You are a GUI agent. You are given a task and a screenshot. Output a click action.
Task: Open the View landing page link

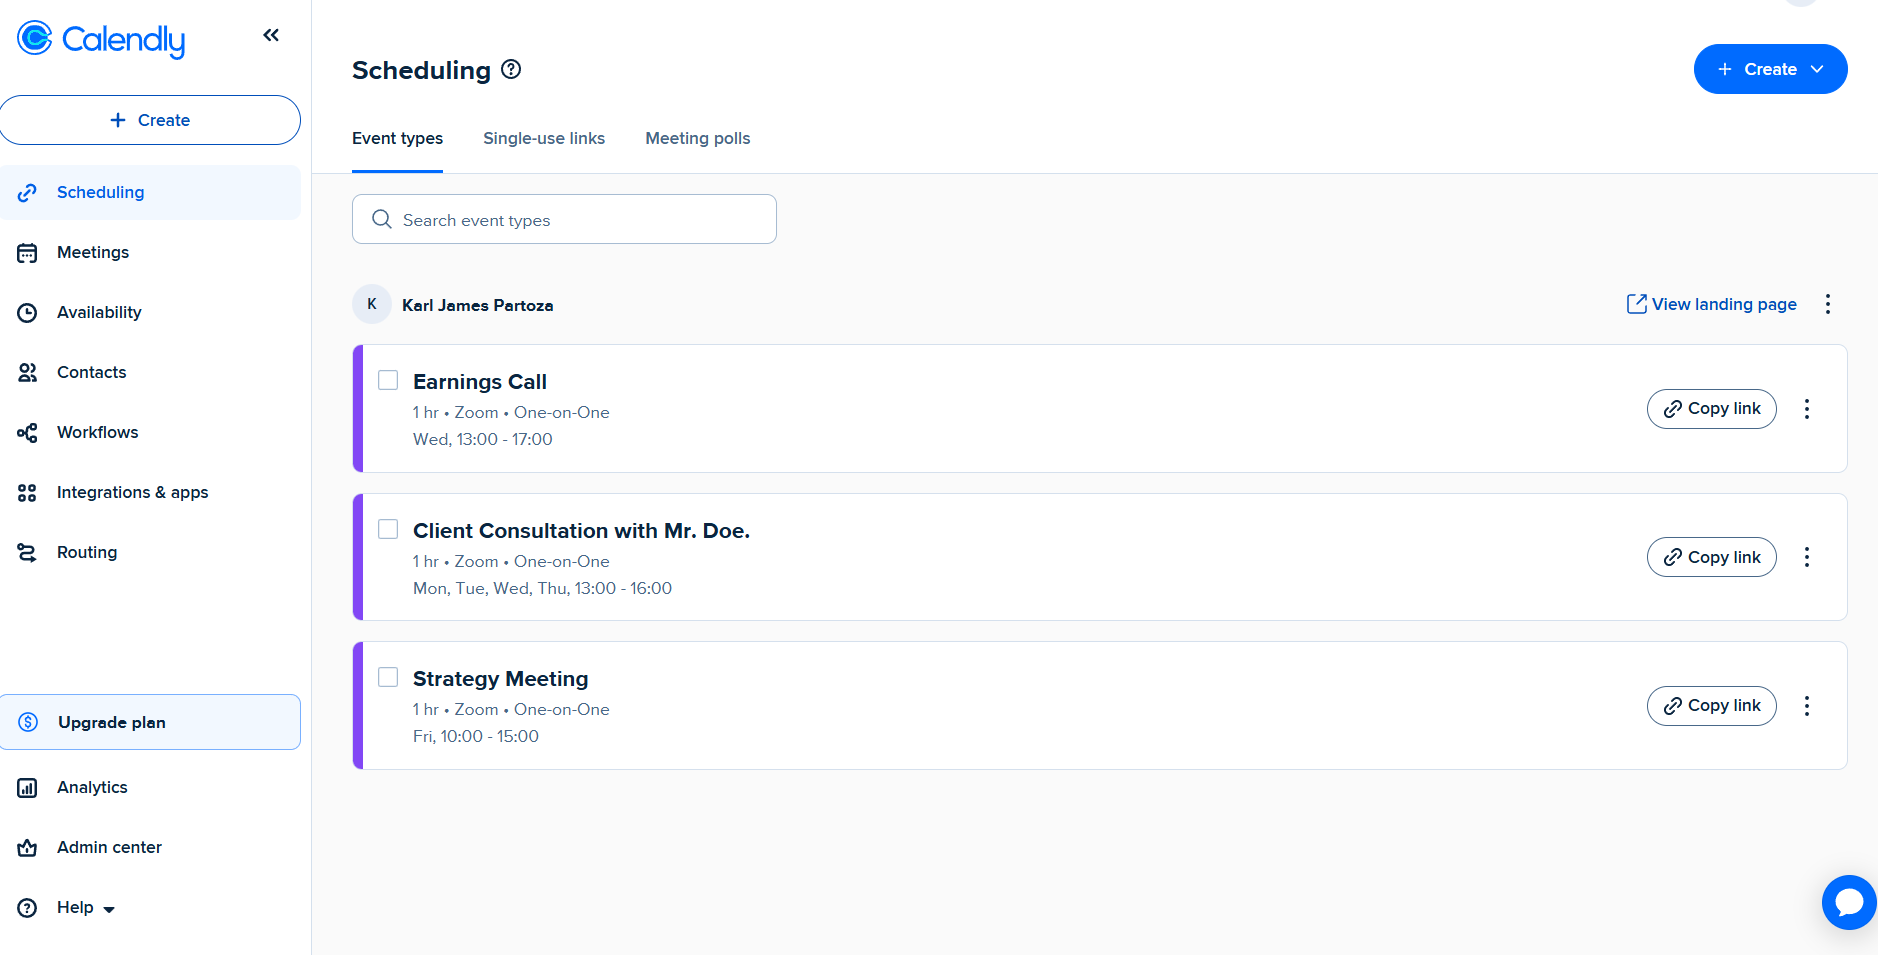point(1712,304)
